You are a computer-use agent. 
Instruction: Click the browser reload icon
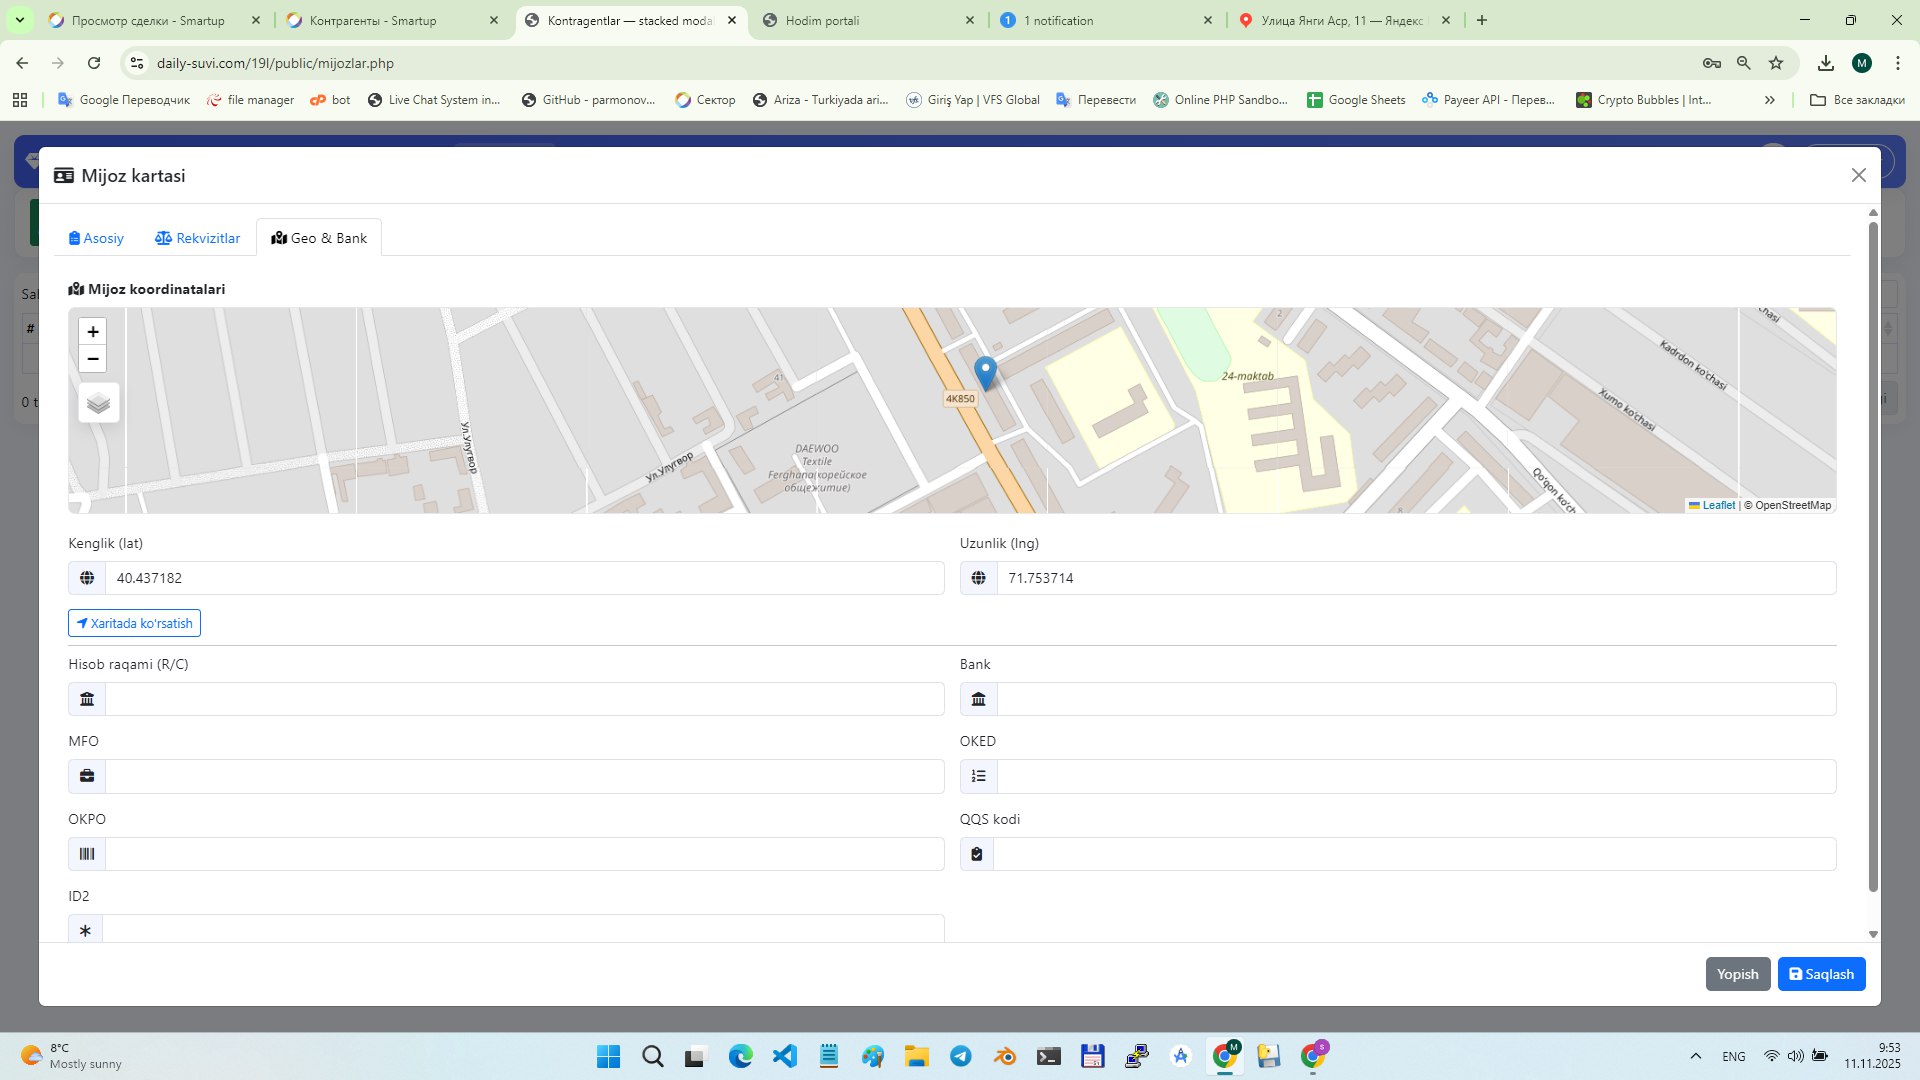[94, 63]
